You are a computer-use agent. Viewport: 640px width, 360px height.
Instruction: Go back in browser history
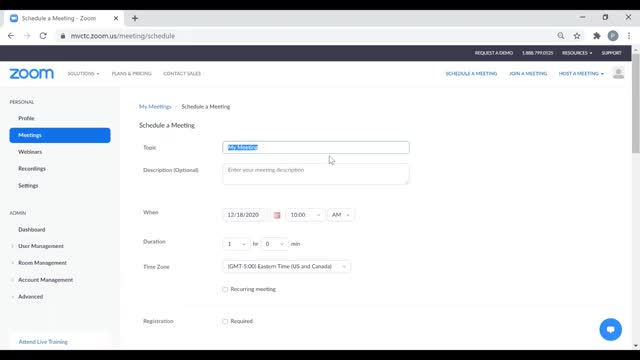[x=11, y=36]
